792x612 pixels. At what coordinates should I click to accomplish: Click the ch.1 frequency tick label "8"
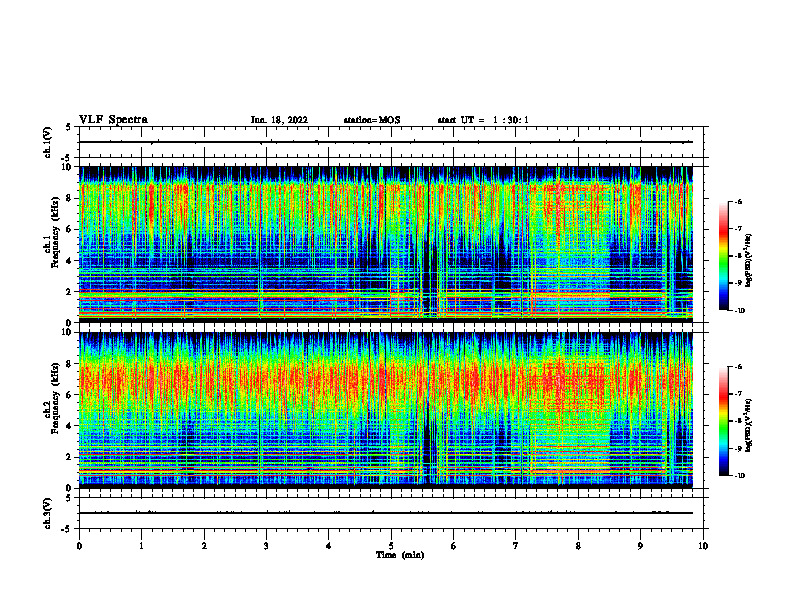[x=70, y=198]
